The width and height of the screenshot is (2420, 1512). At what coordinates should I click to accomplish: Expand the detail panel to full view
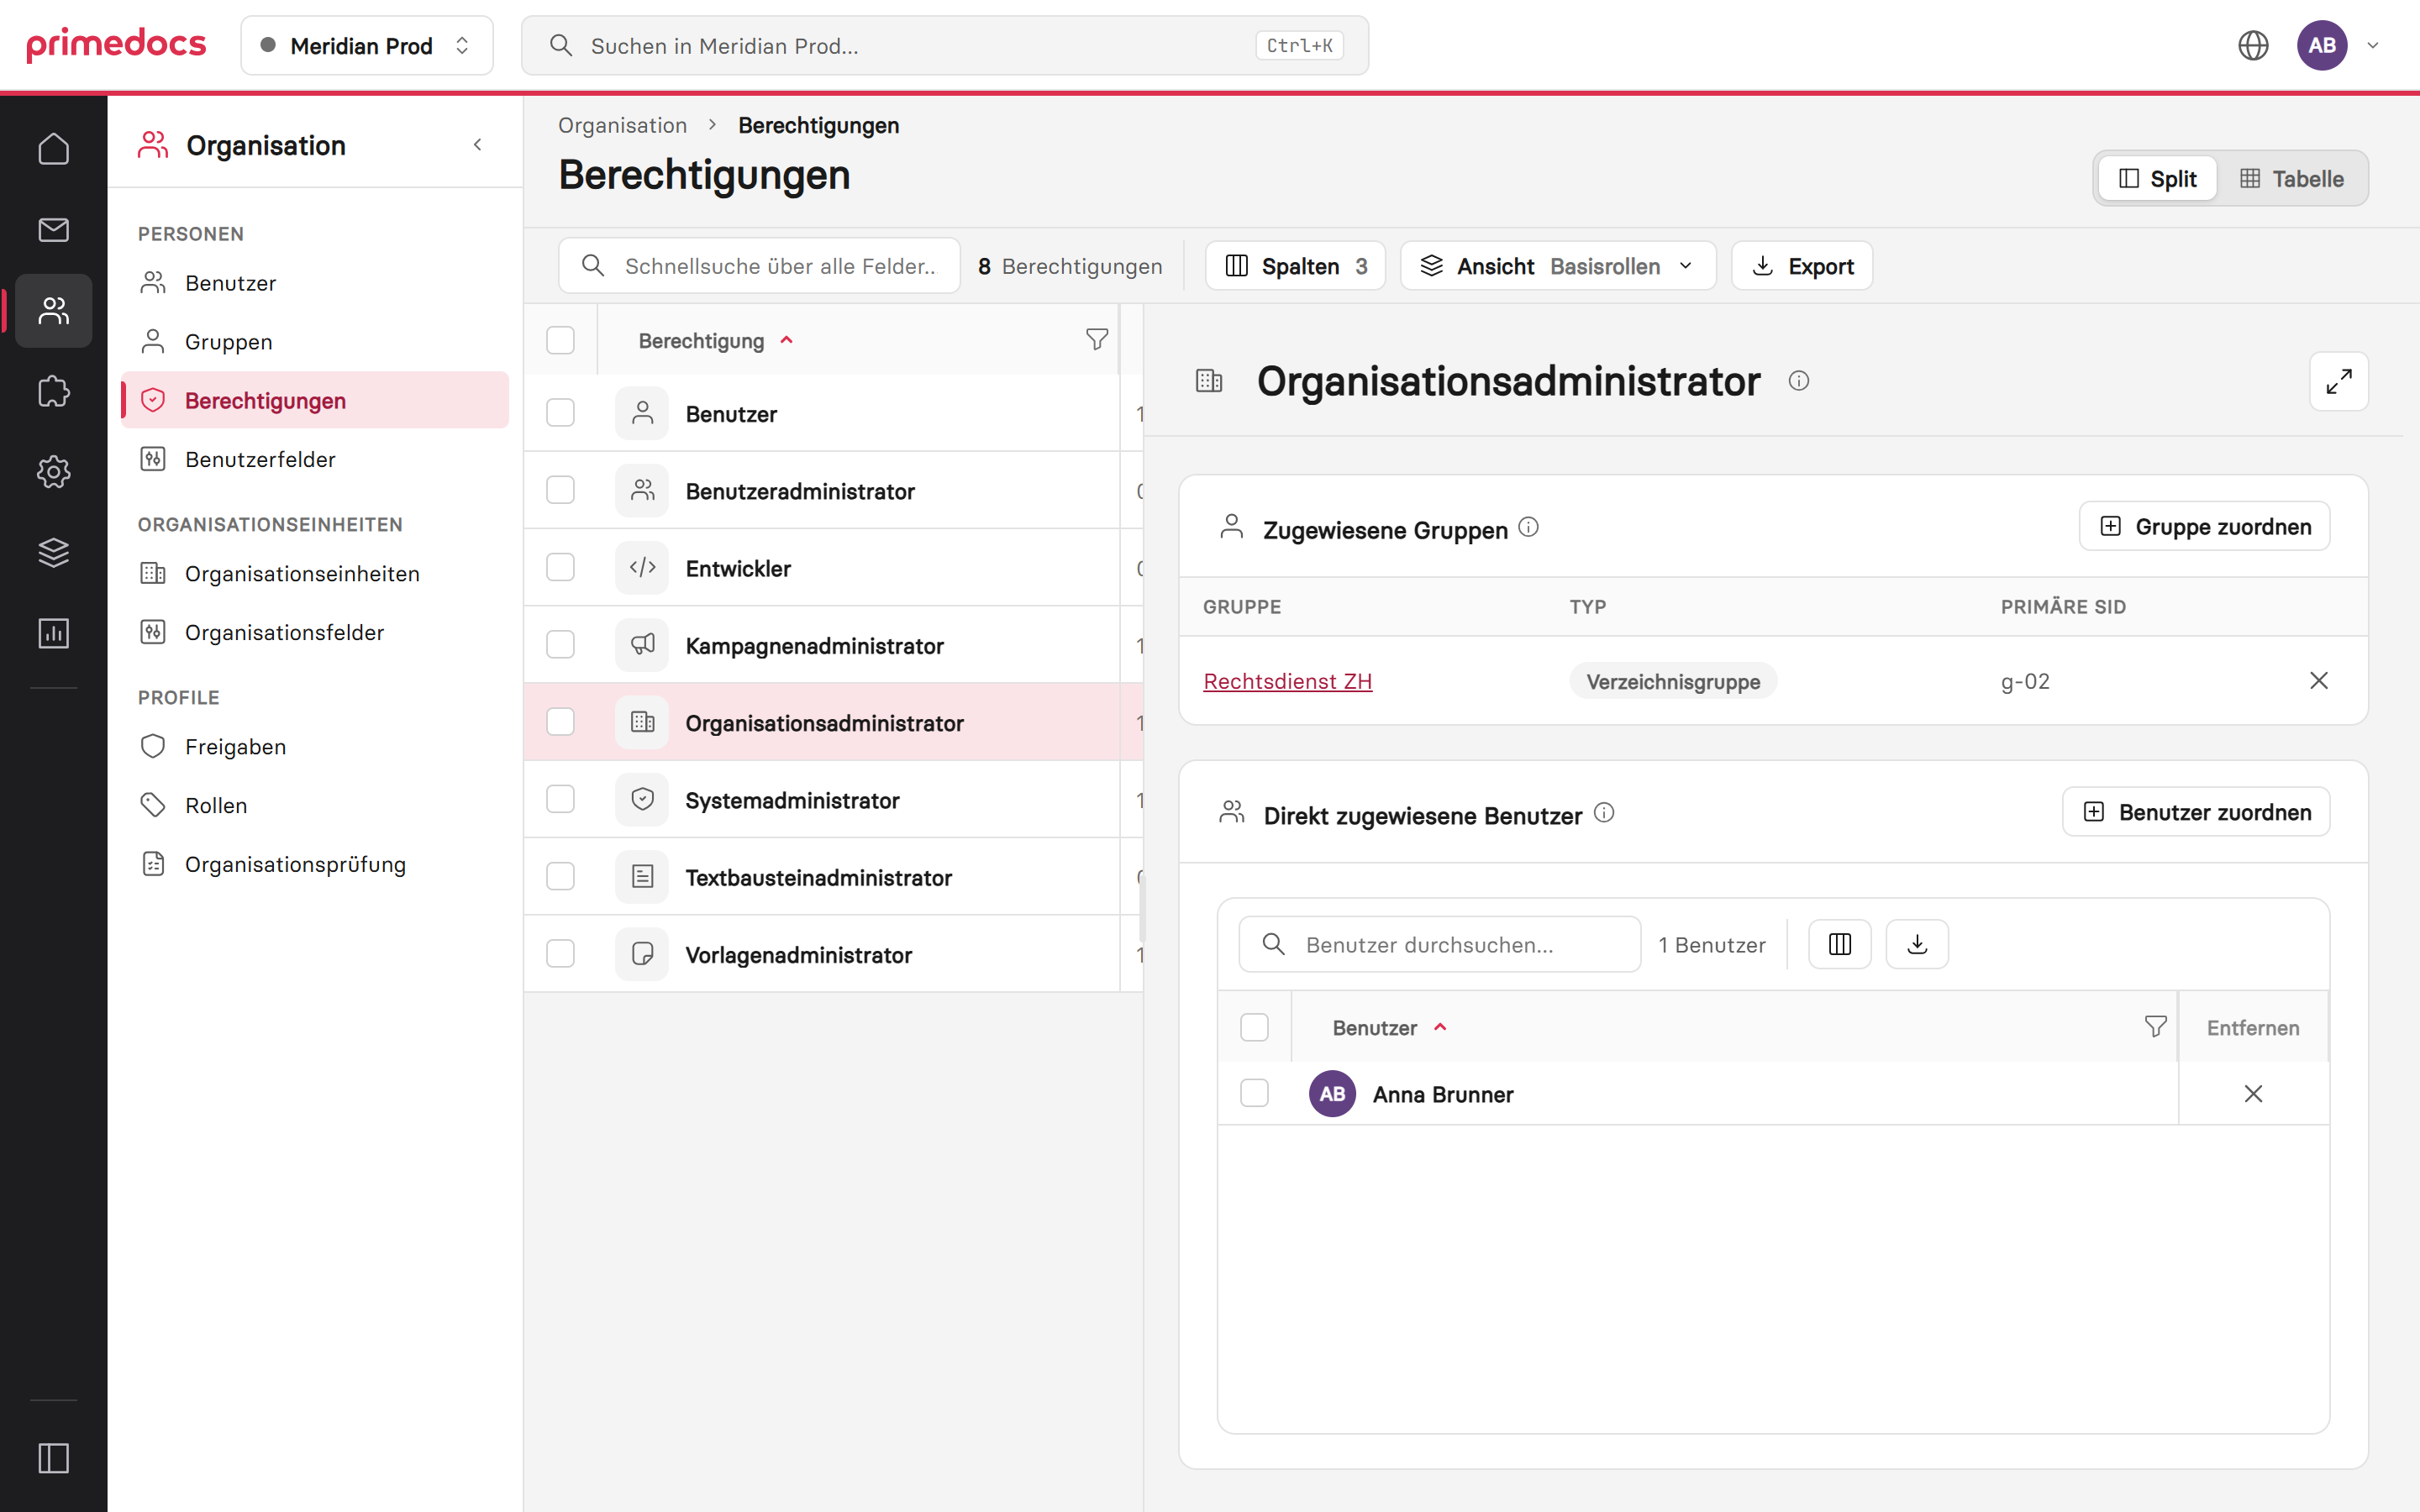point(2338,381)
